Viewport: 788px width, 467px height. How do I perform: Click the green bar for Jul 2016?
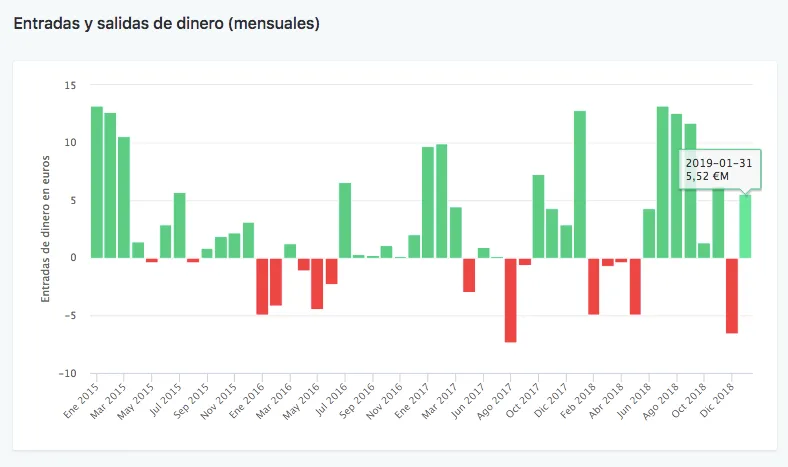[x=345, y=220]
